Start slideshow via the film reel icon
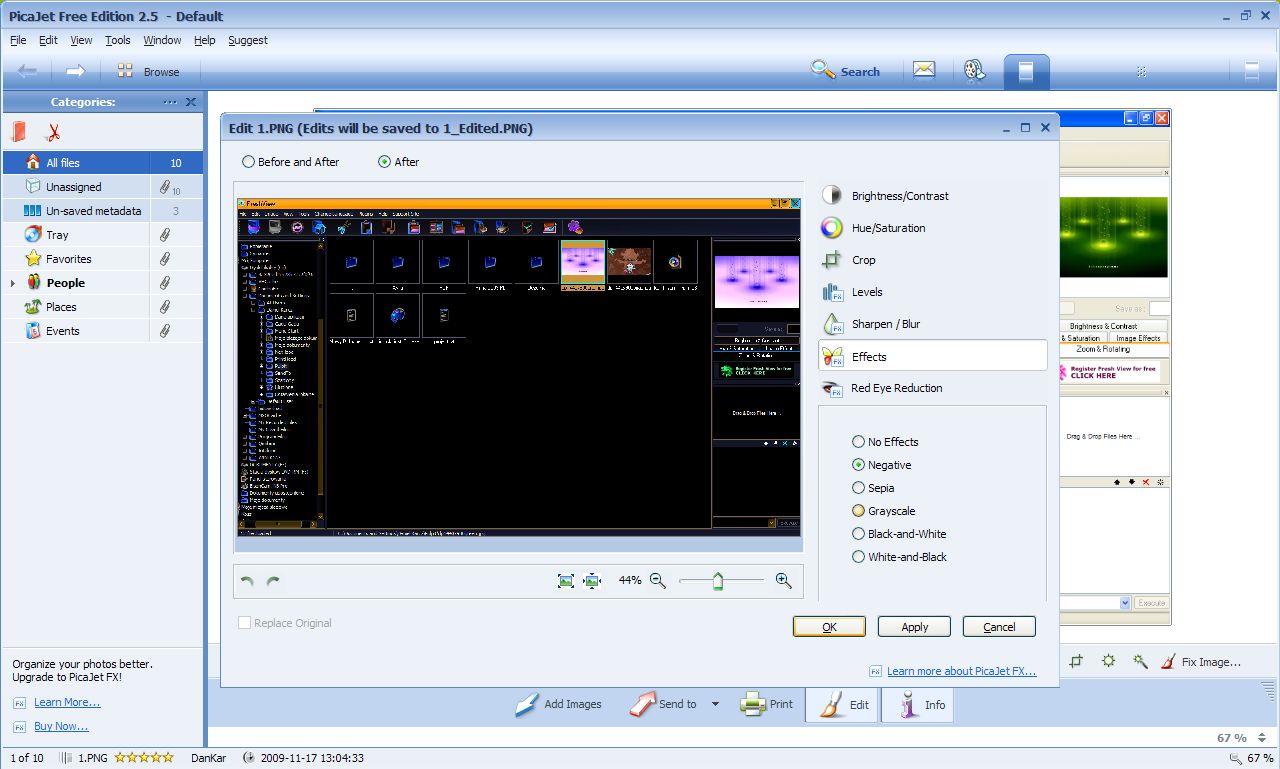 pyautogui.click(x=975, y=70)
